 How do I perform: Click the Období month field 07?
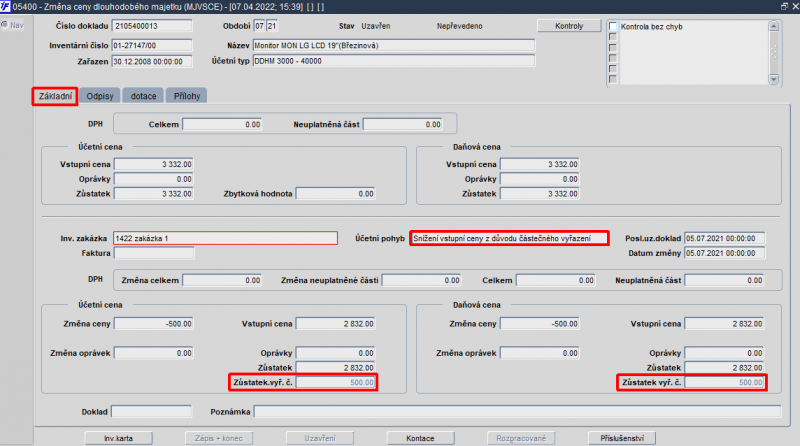click(x=260, y=26)
